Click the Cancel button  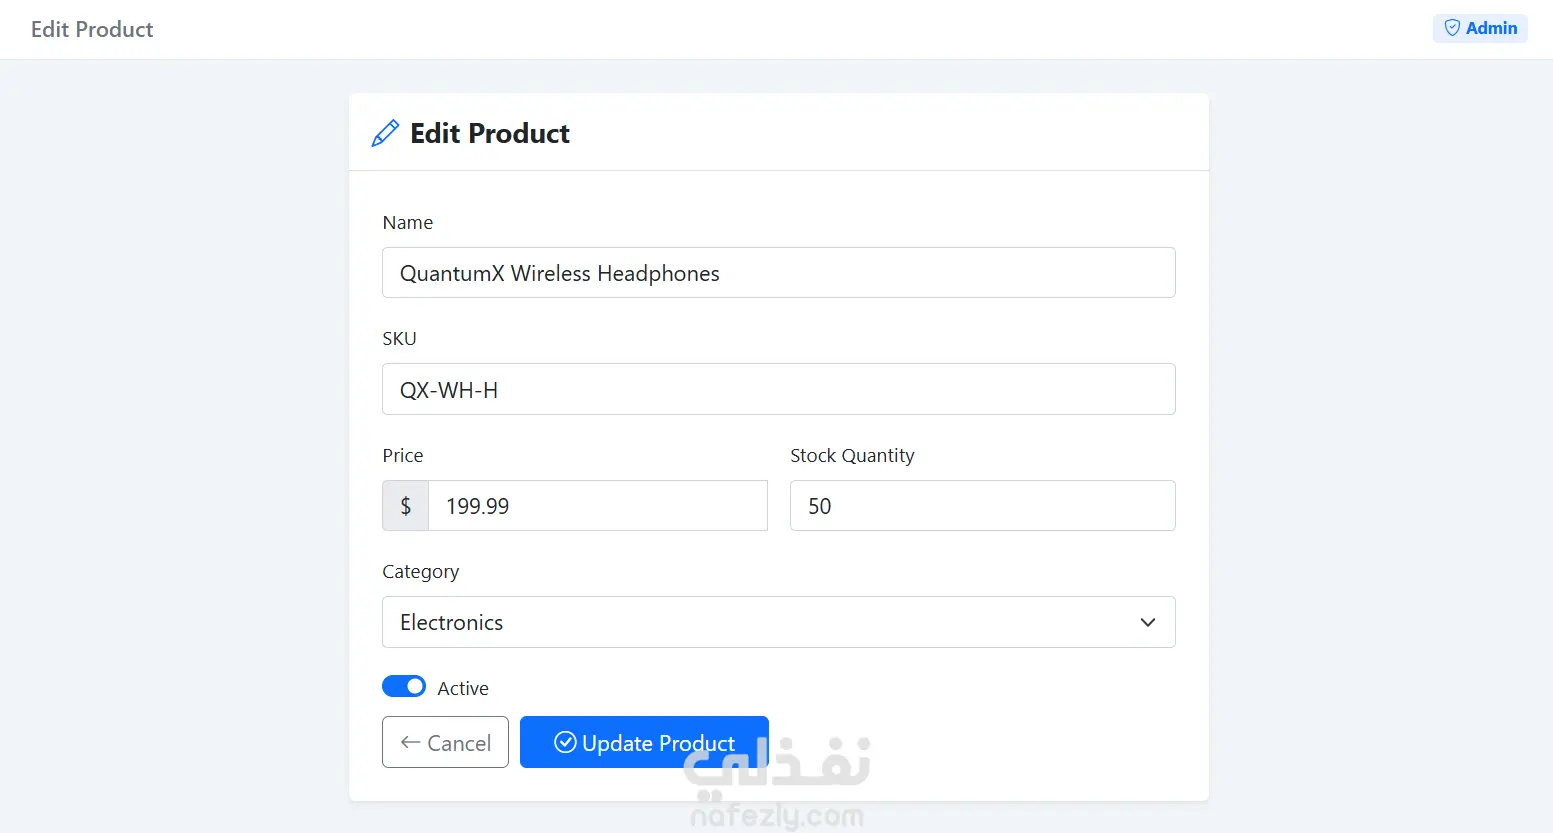[445, 742]
